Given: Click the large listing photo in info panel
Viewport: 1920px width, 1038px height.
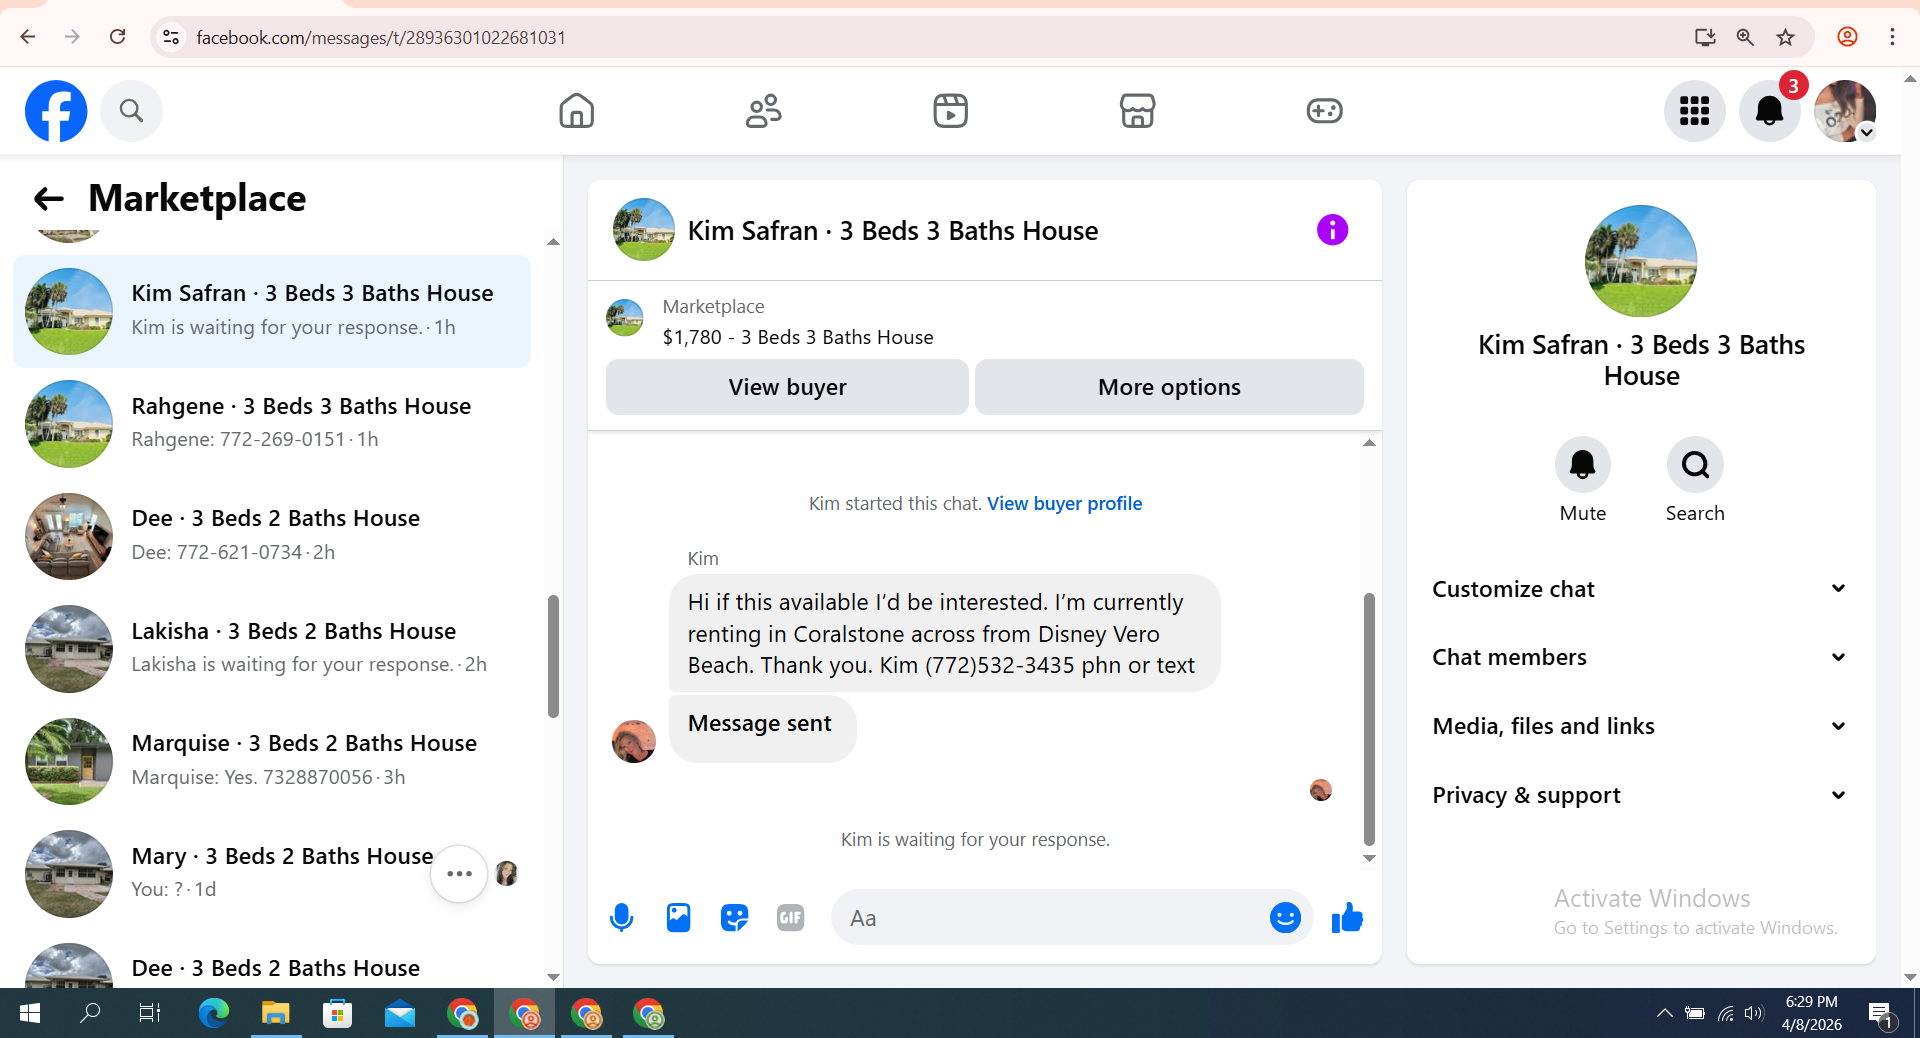Looking at the screenshot, I should 1641,261.
